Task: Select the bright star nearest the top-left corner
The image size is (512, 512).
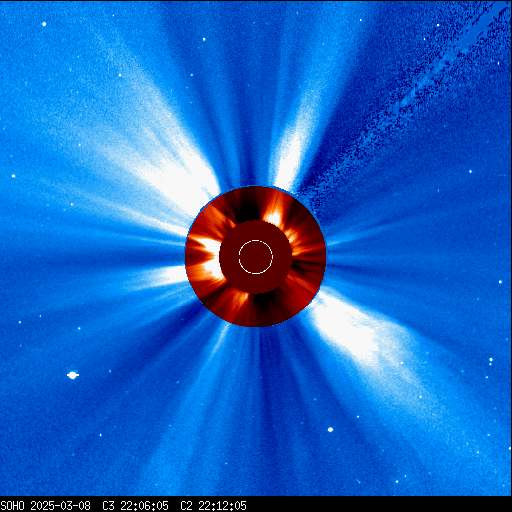Action: click(44, 24)
